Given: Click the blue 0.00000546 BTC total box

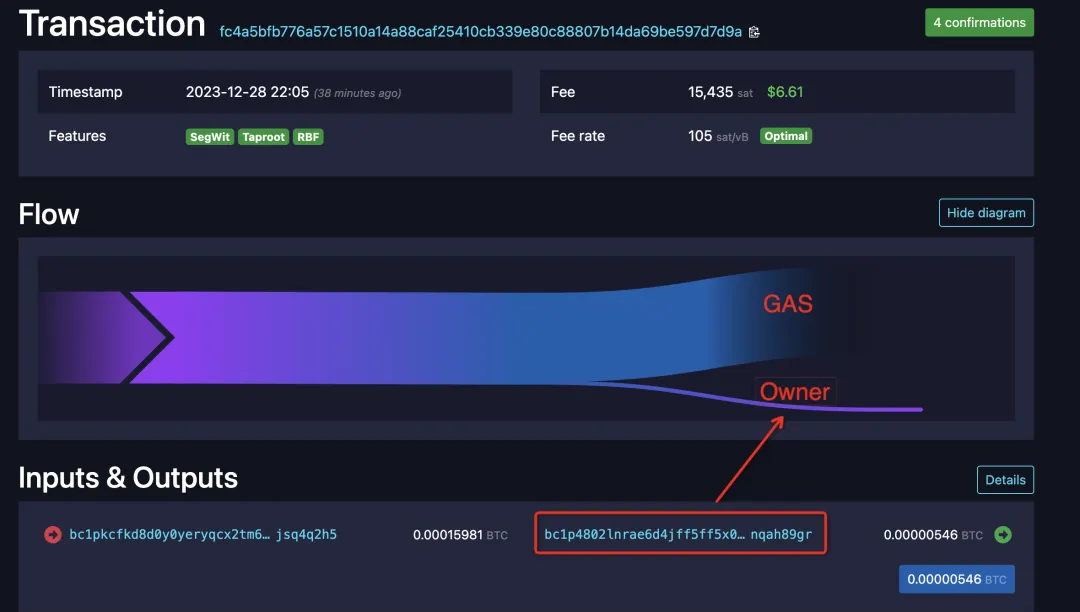Looking at the screenshot, I should (956, 579).
